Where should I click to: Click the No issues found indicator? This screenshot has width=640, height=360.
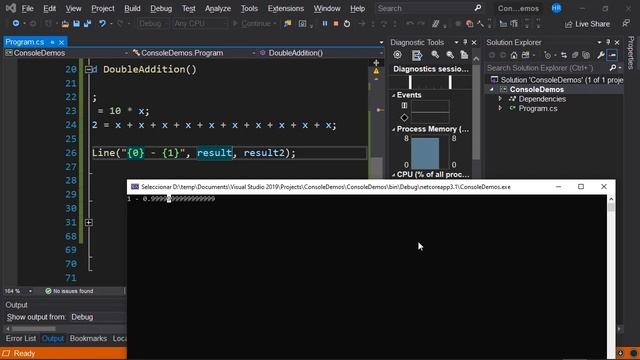click(x=69, y=291)
